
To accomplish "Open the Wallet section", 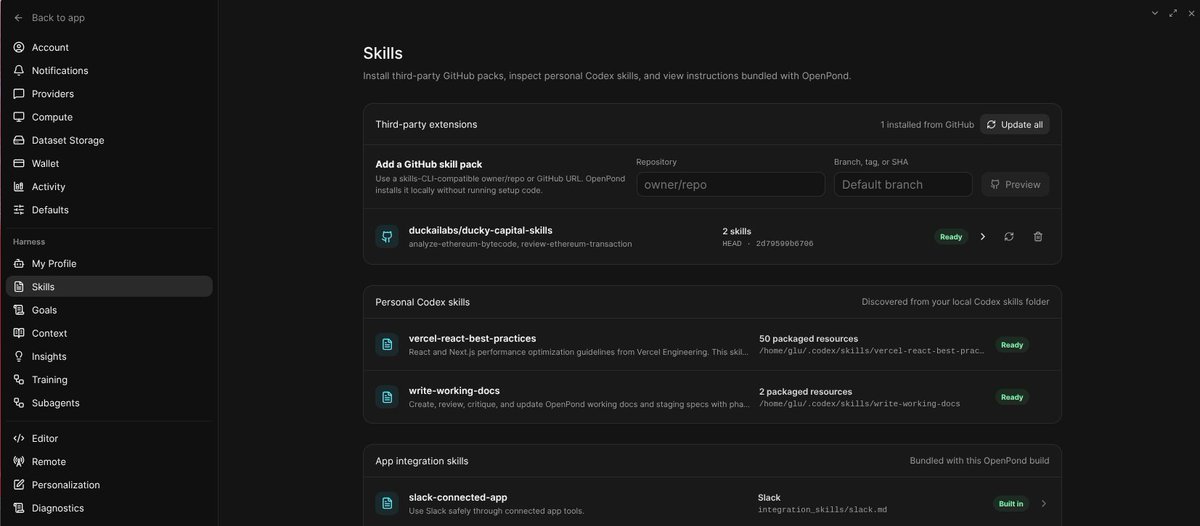I will [109, 163].
